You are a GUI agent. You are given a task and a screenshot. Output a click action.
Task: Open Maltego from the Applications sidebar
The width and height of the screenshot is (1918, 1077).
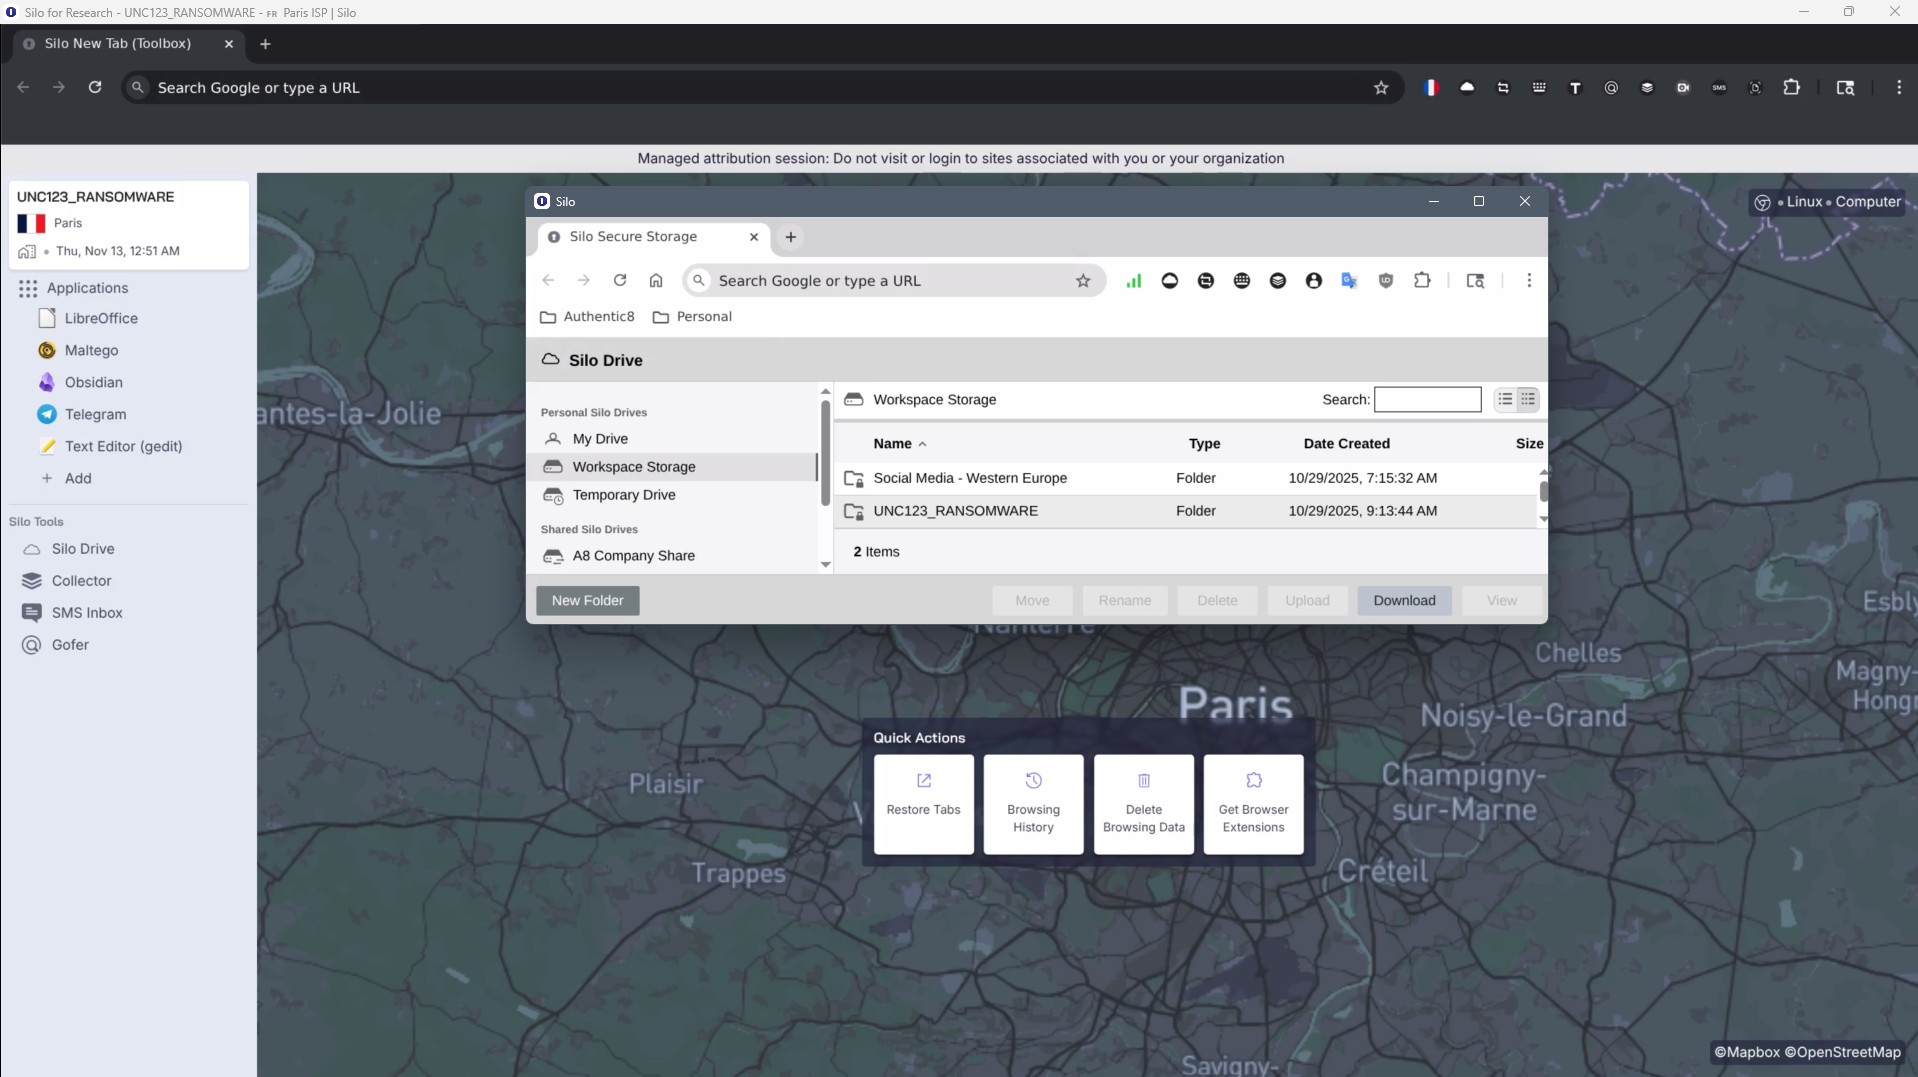coord(92,350)
